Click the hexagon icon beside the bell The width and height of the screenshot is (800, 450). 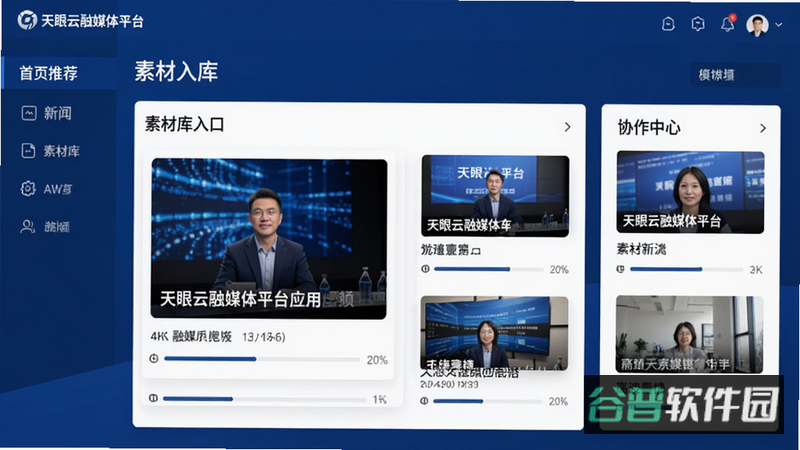[698, 23]
